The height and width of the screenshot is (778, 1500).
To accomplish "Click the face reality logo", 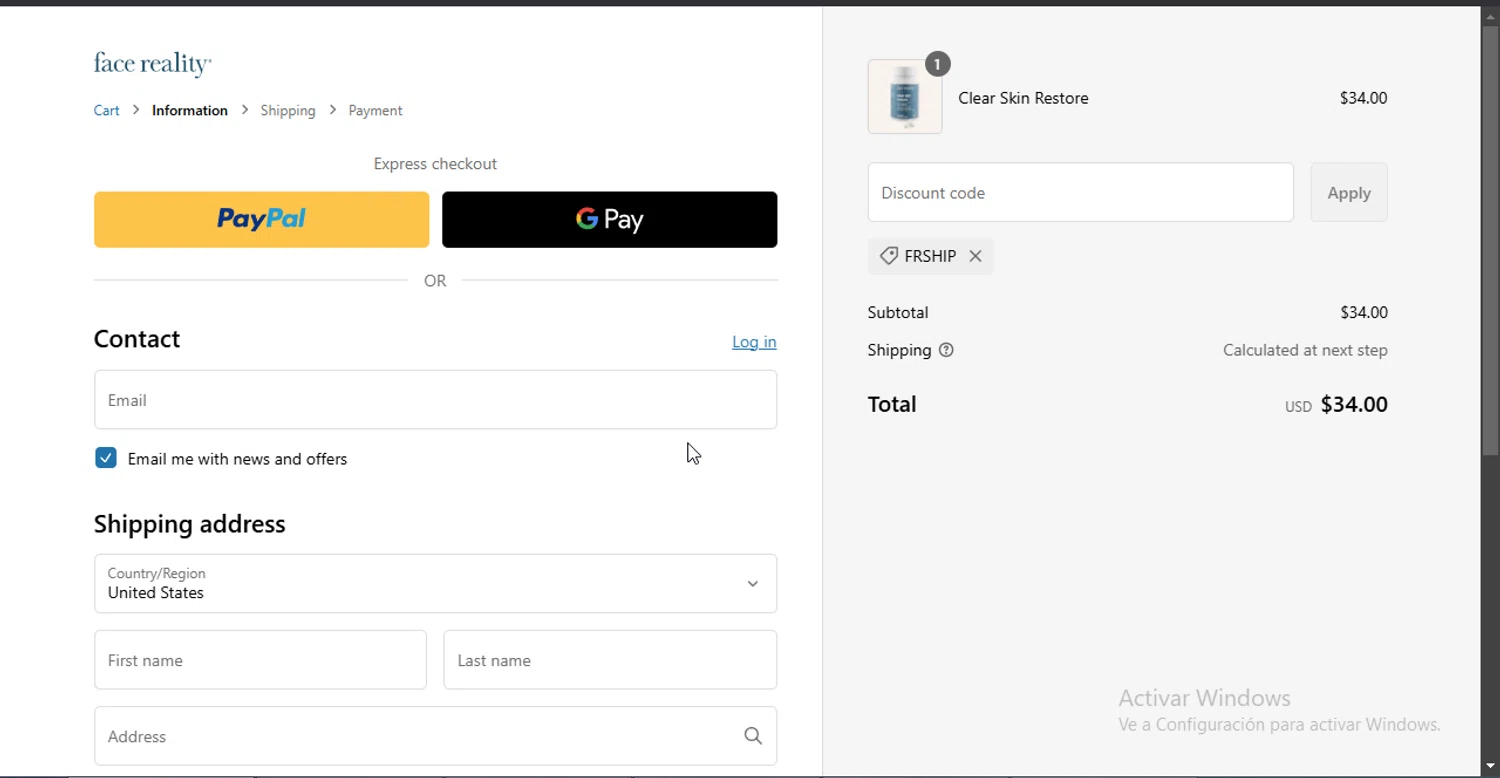I will 152,64.
